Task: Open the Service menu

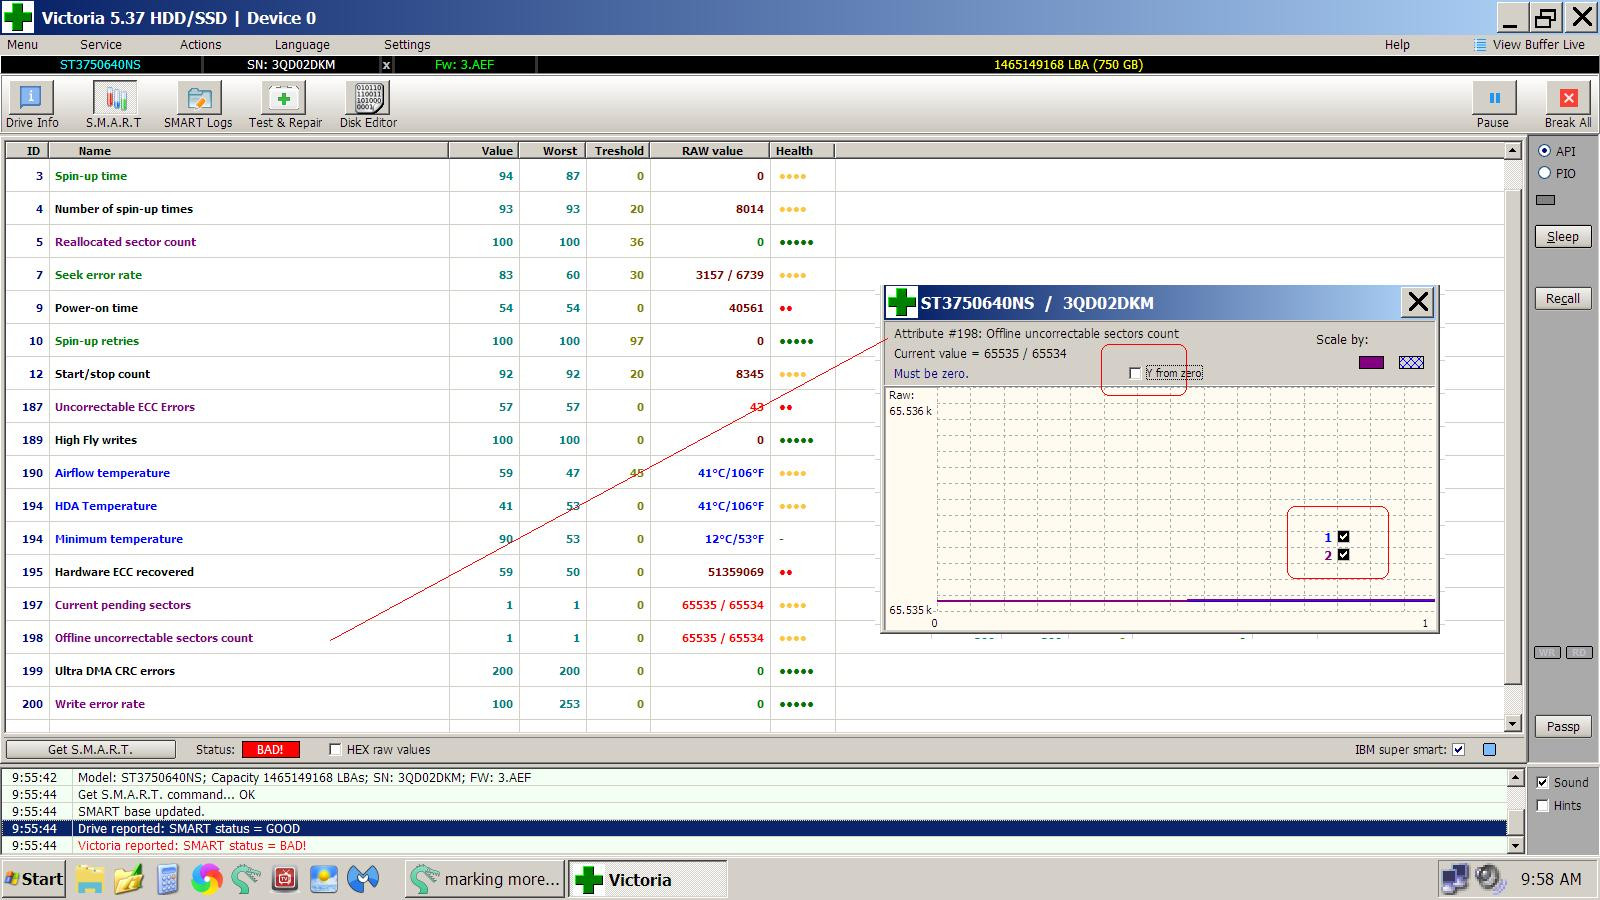Action: pyautogui.click(x=101, y=45)
